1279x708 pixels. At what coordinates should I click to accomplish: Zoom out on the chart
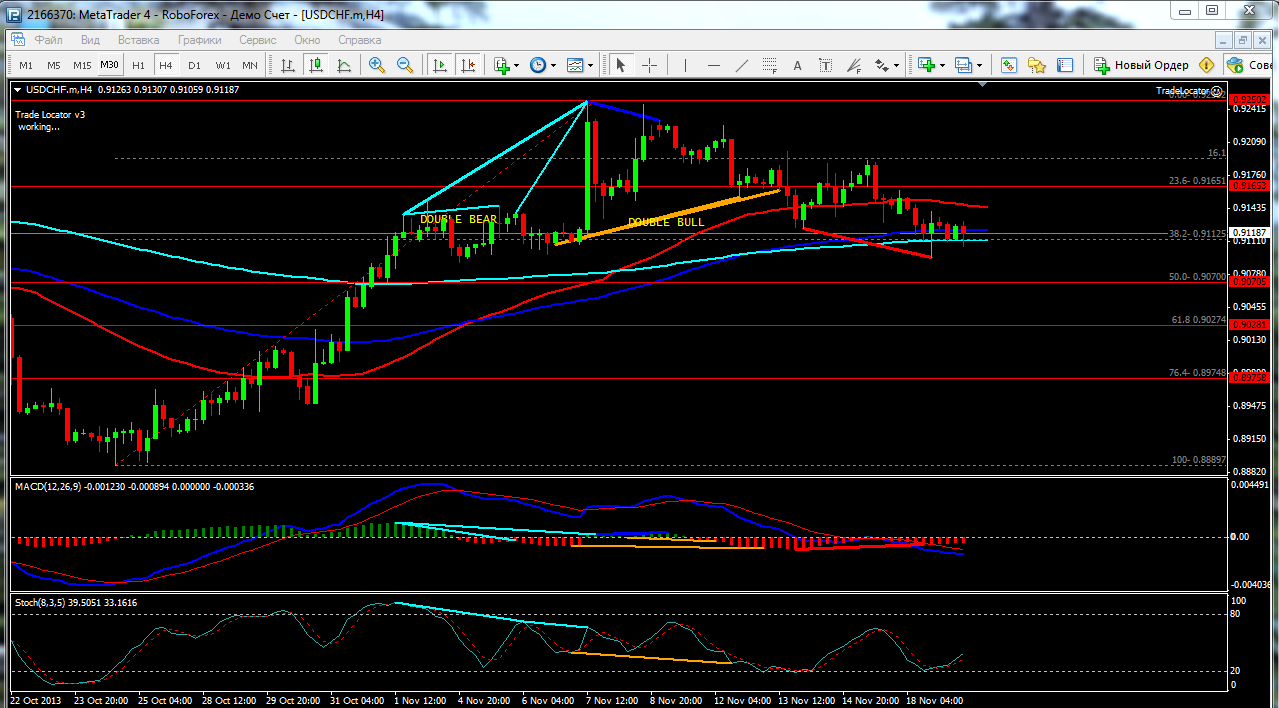tap(405, 65)
